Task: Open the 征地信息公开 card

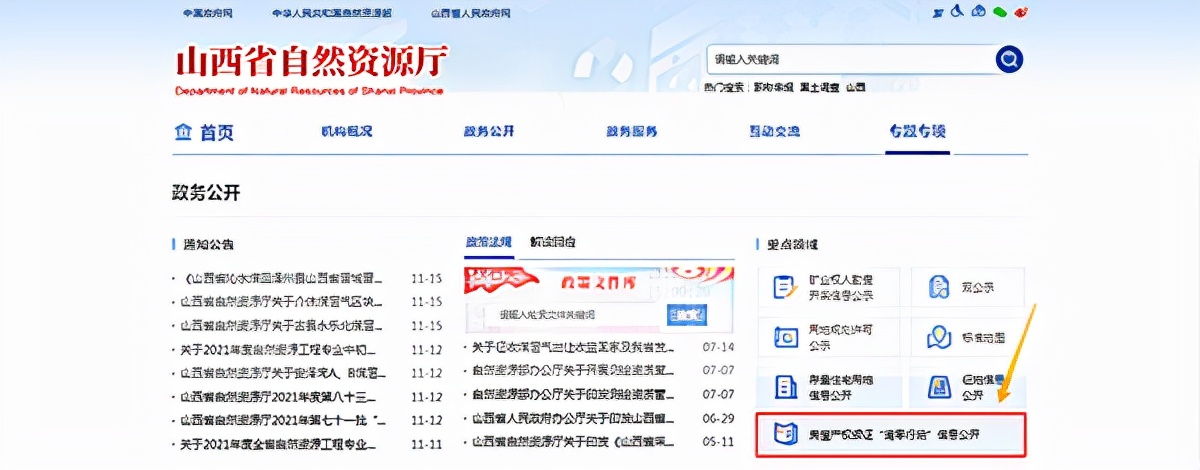Action: tap(967, 387)
